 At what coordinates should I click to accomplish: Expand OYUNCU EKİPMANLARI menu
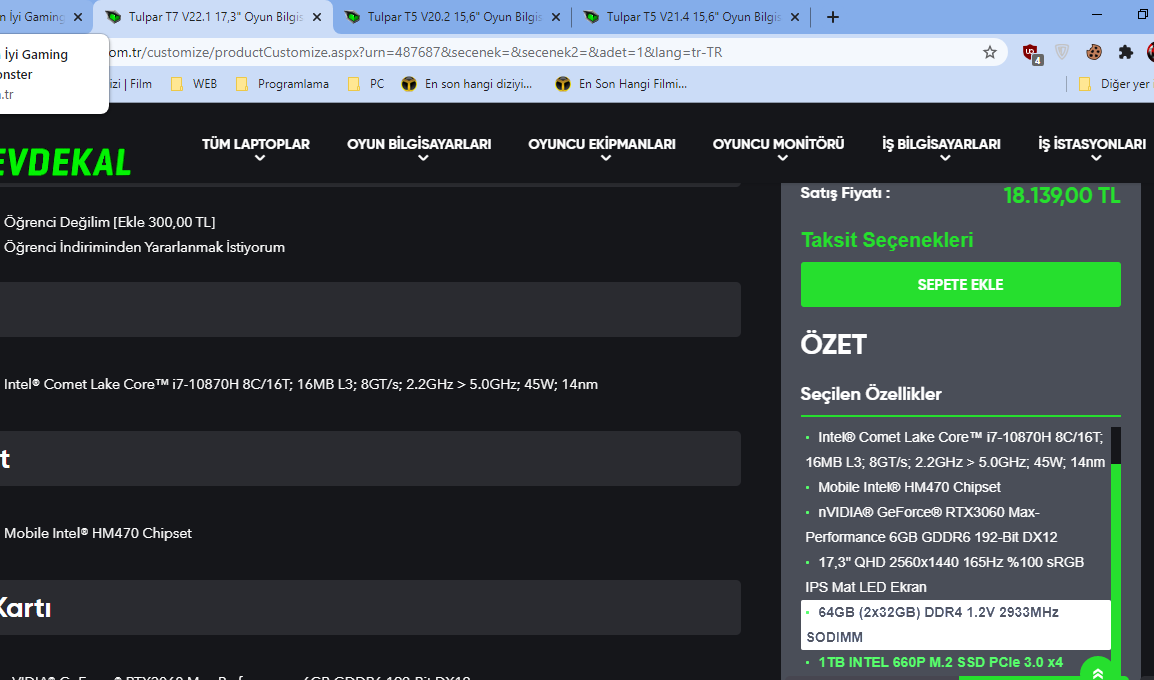click(602, 147)
